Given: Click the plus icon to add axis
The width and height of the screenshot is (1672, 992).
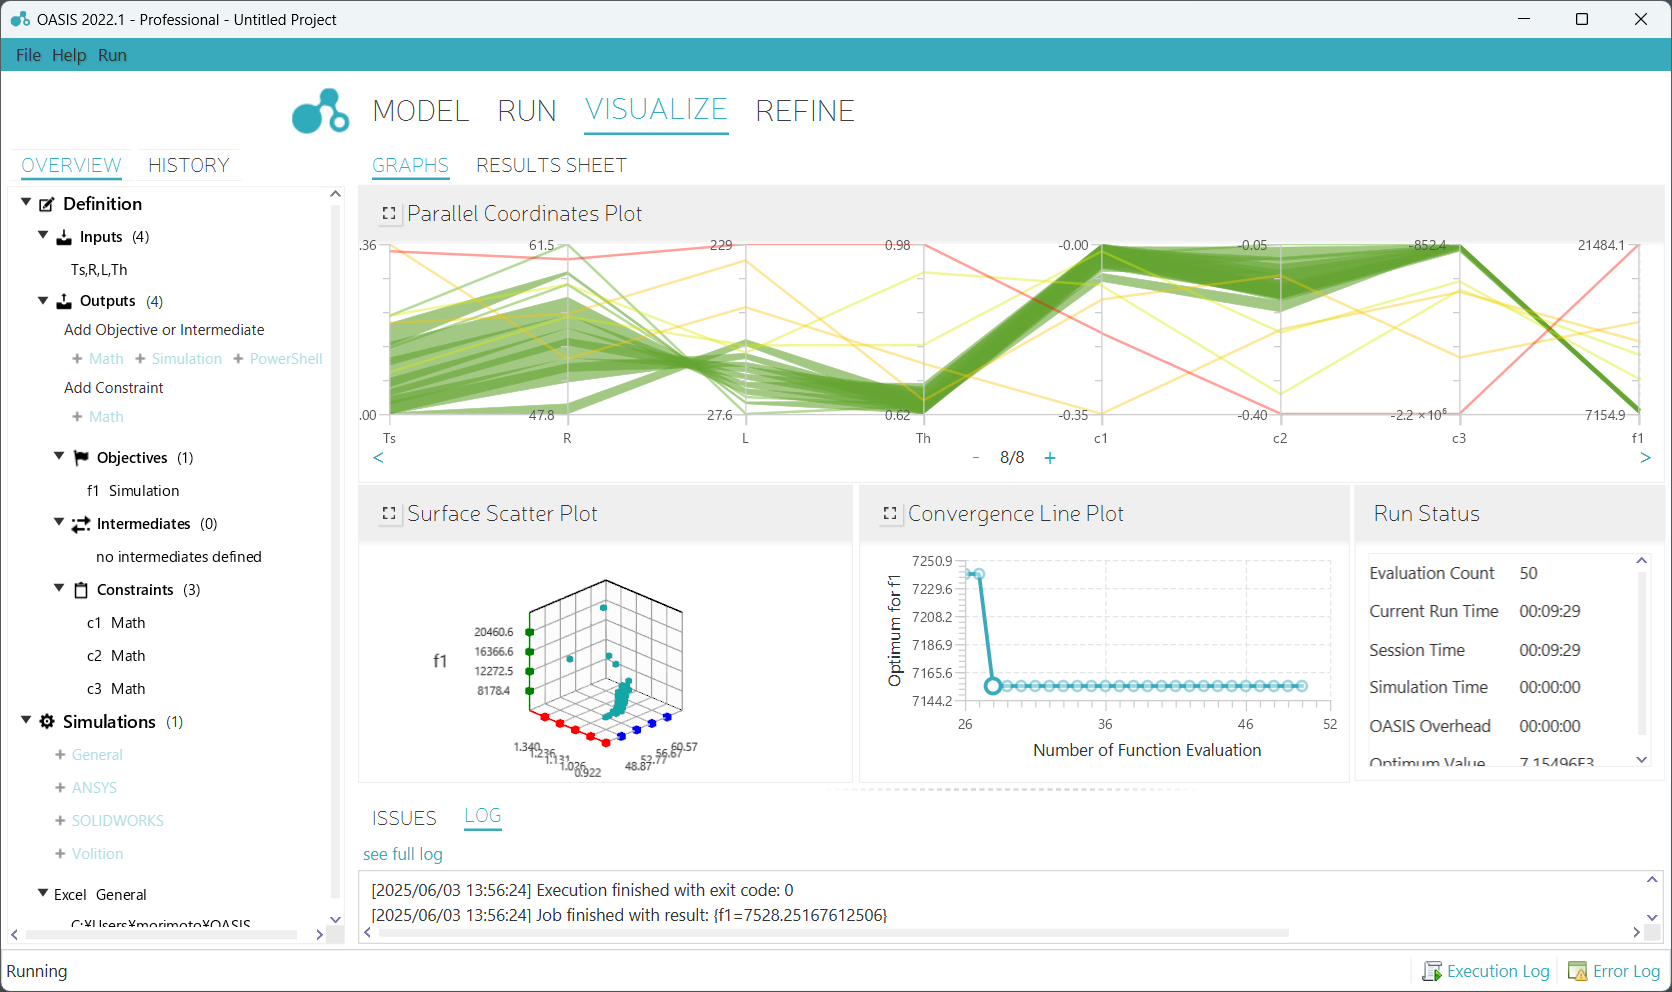Looking at the screenshot, I should point(1050,458).
